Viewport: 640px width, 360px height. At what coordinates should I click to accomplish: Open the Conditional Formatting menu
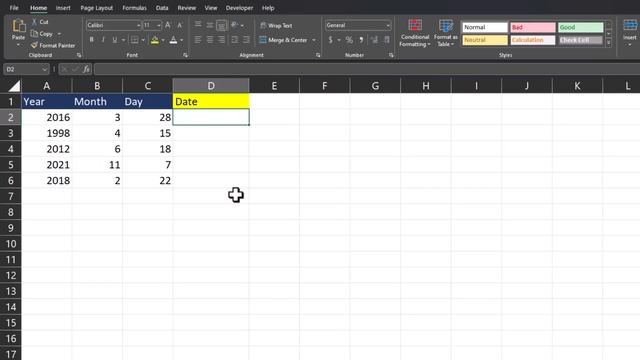pyautogui.click(x=415, y=33)
